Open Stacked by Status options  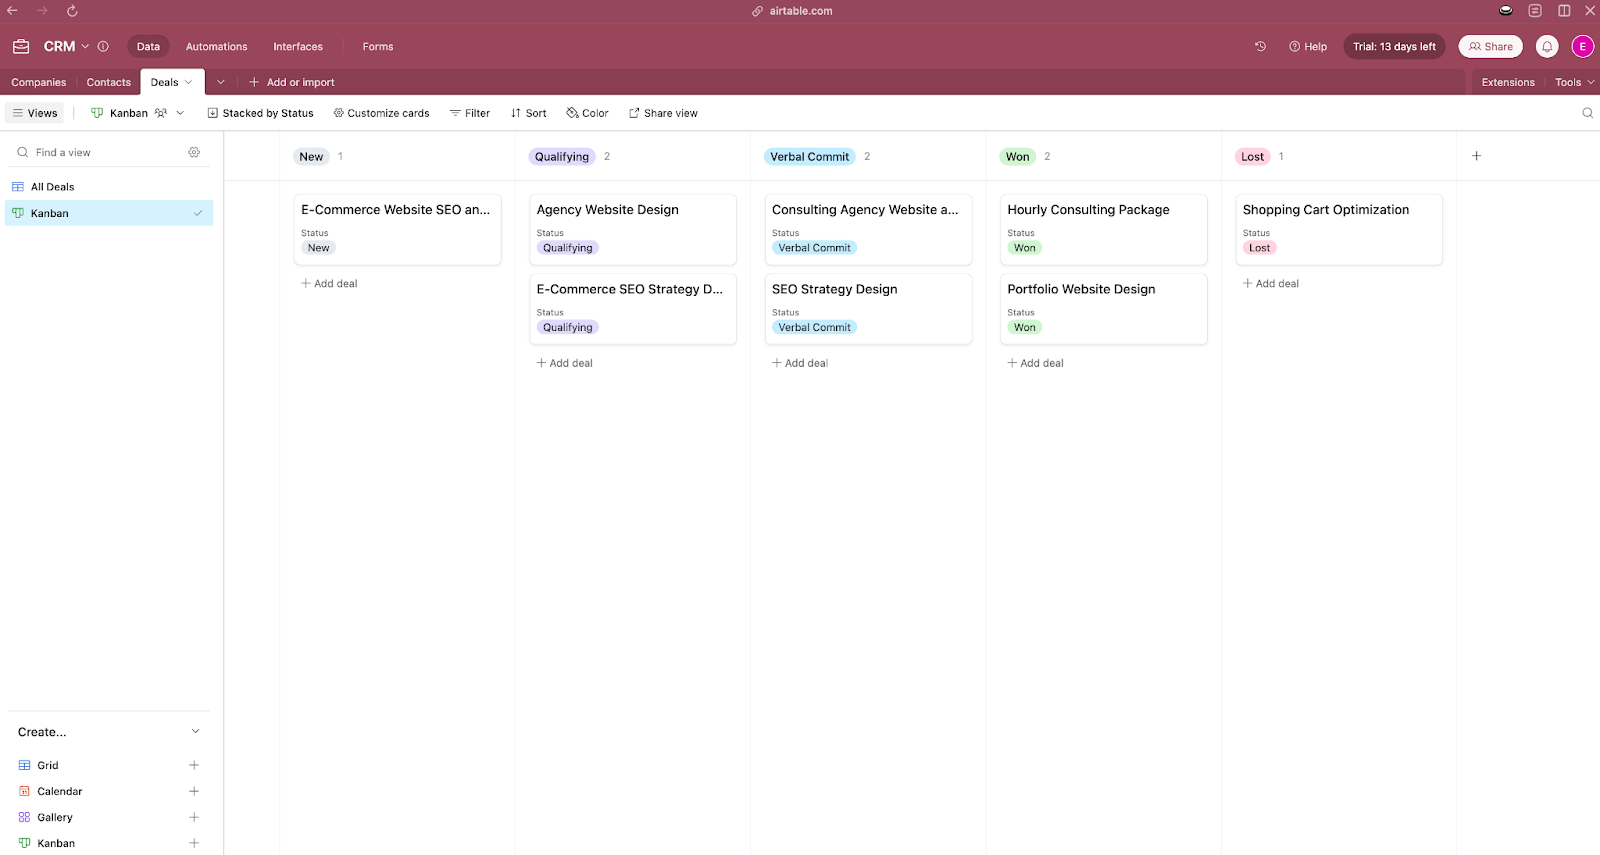coord(260,113)
